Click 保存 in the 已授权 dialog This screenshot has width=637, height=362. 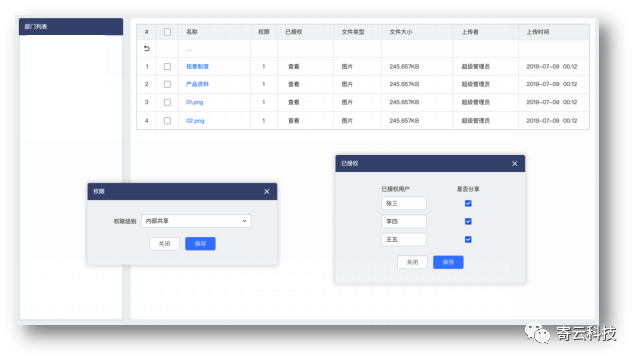pyautogui.click(x=448, y=262)
